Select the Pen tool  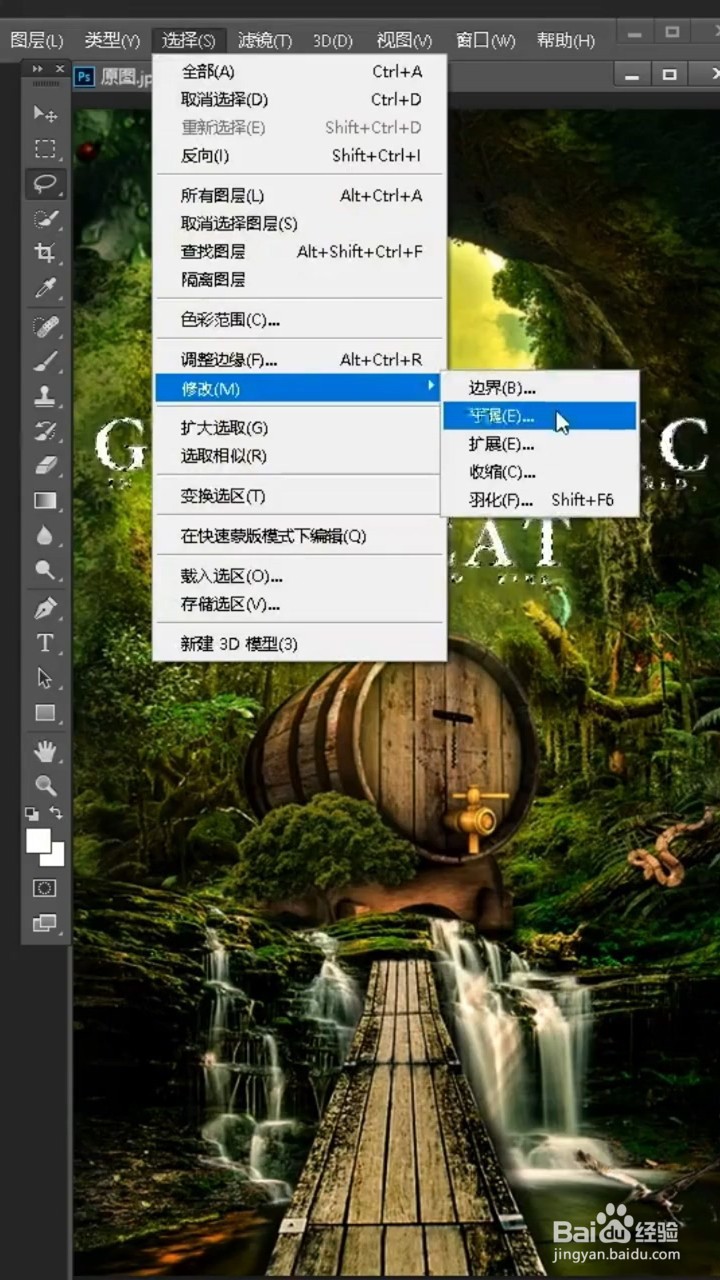45,608
